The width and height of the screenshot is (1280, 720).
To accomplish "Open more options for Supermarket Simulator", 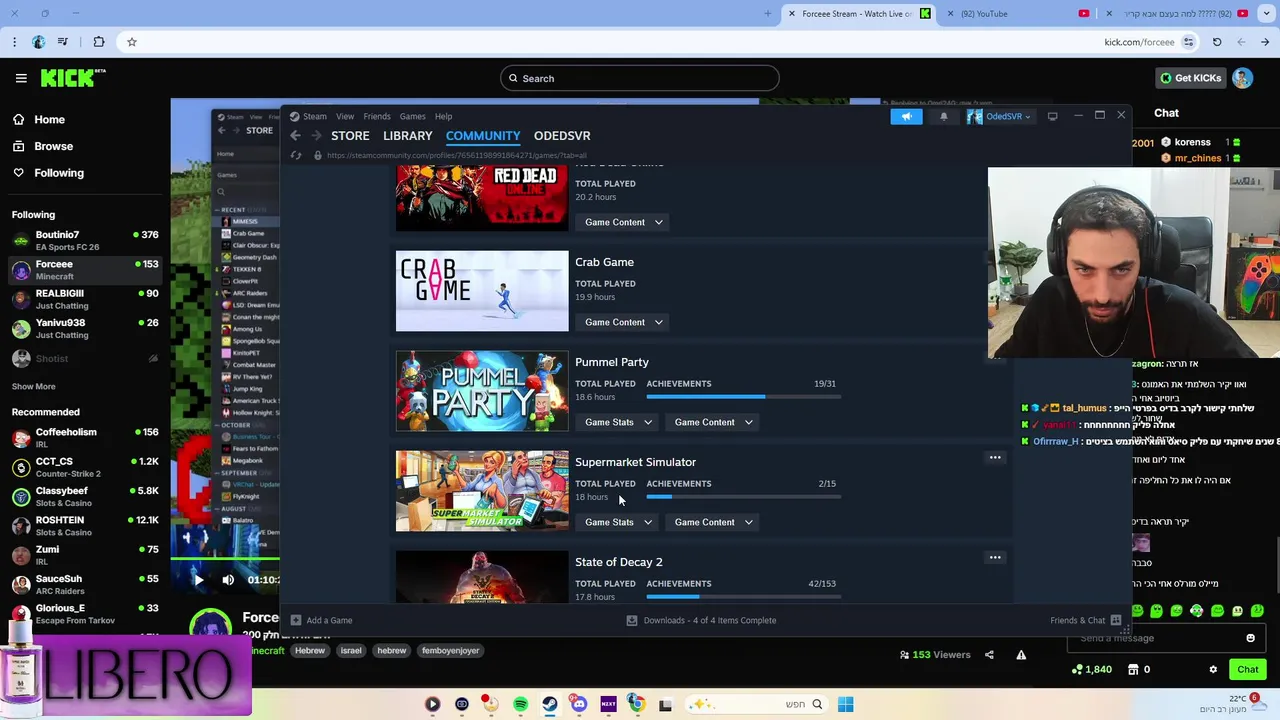I will click(x=995, y=458).
